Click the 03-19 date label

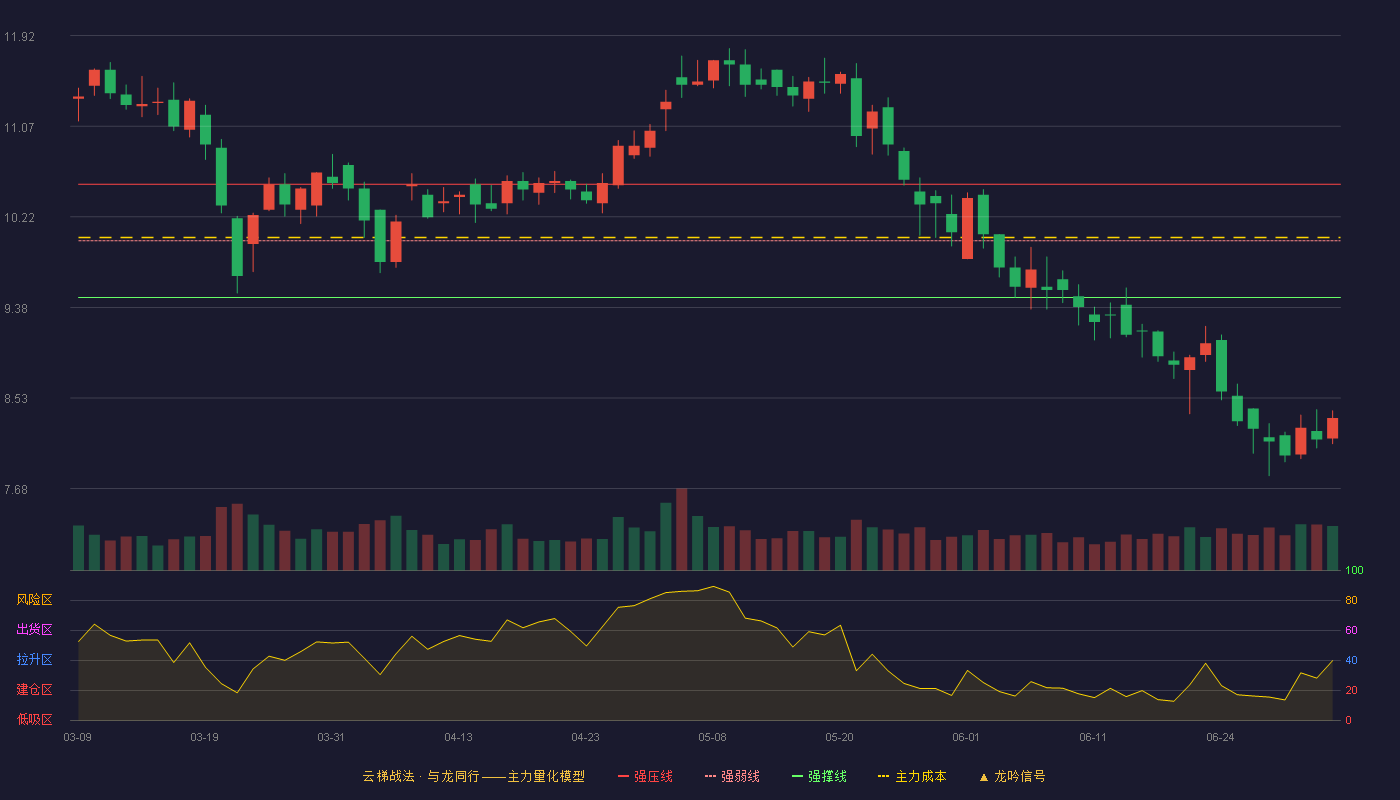point(204,737)
